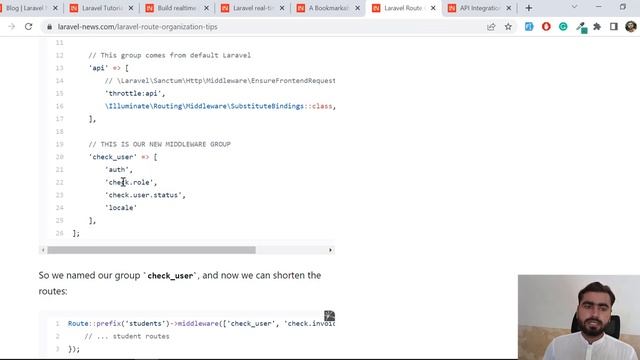Click the SubstituteBindings::class code line
This screenshot has height=360, width=640.
pos(220,106)
